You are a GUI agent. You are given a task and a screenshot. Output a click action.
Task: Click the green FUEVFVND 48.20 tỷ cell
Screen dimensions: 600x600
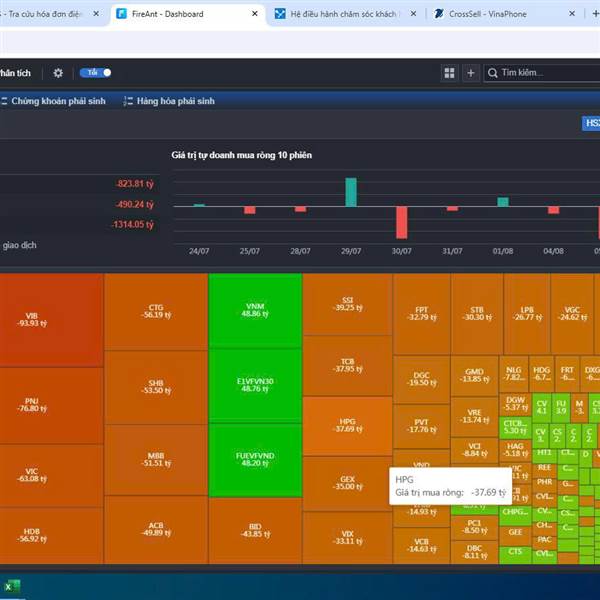click(255, 460)
